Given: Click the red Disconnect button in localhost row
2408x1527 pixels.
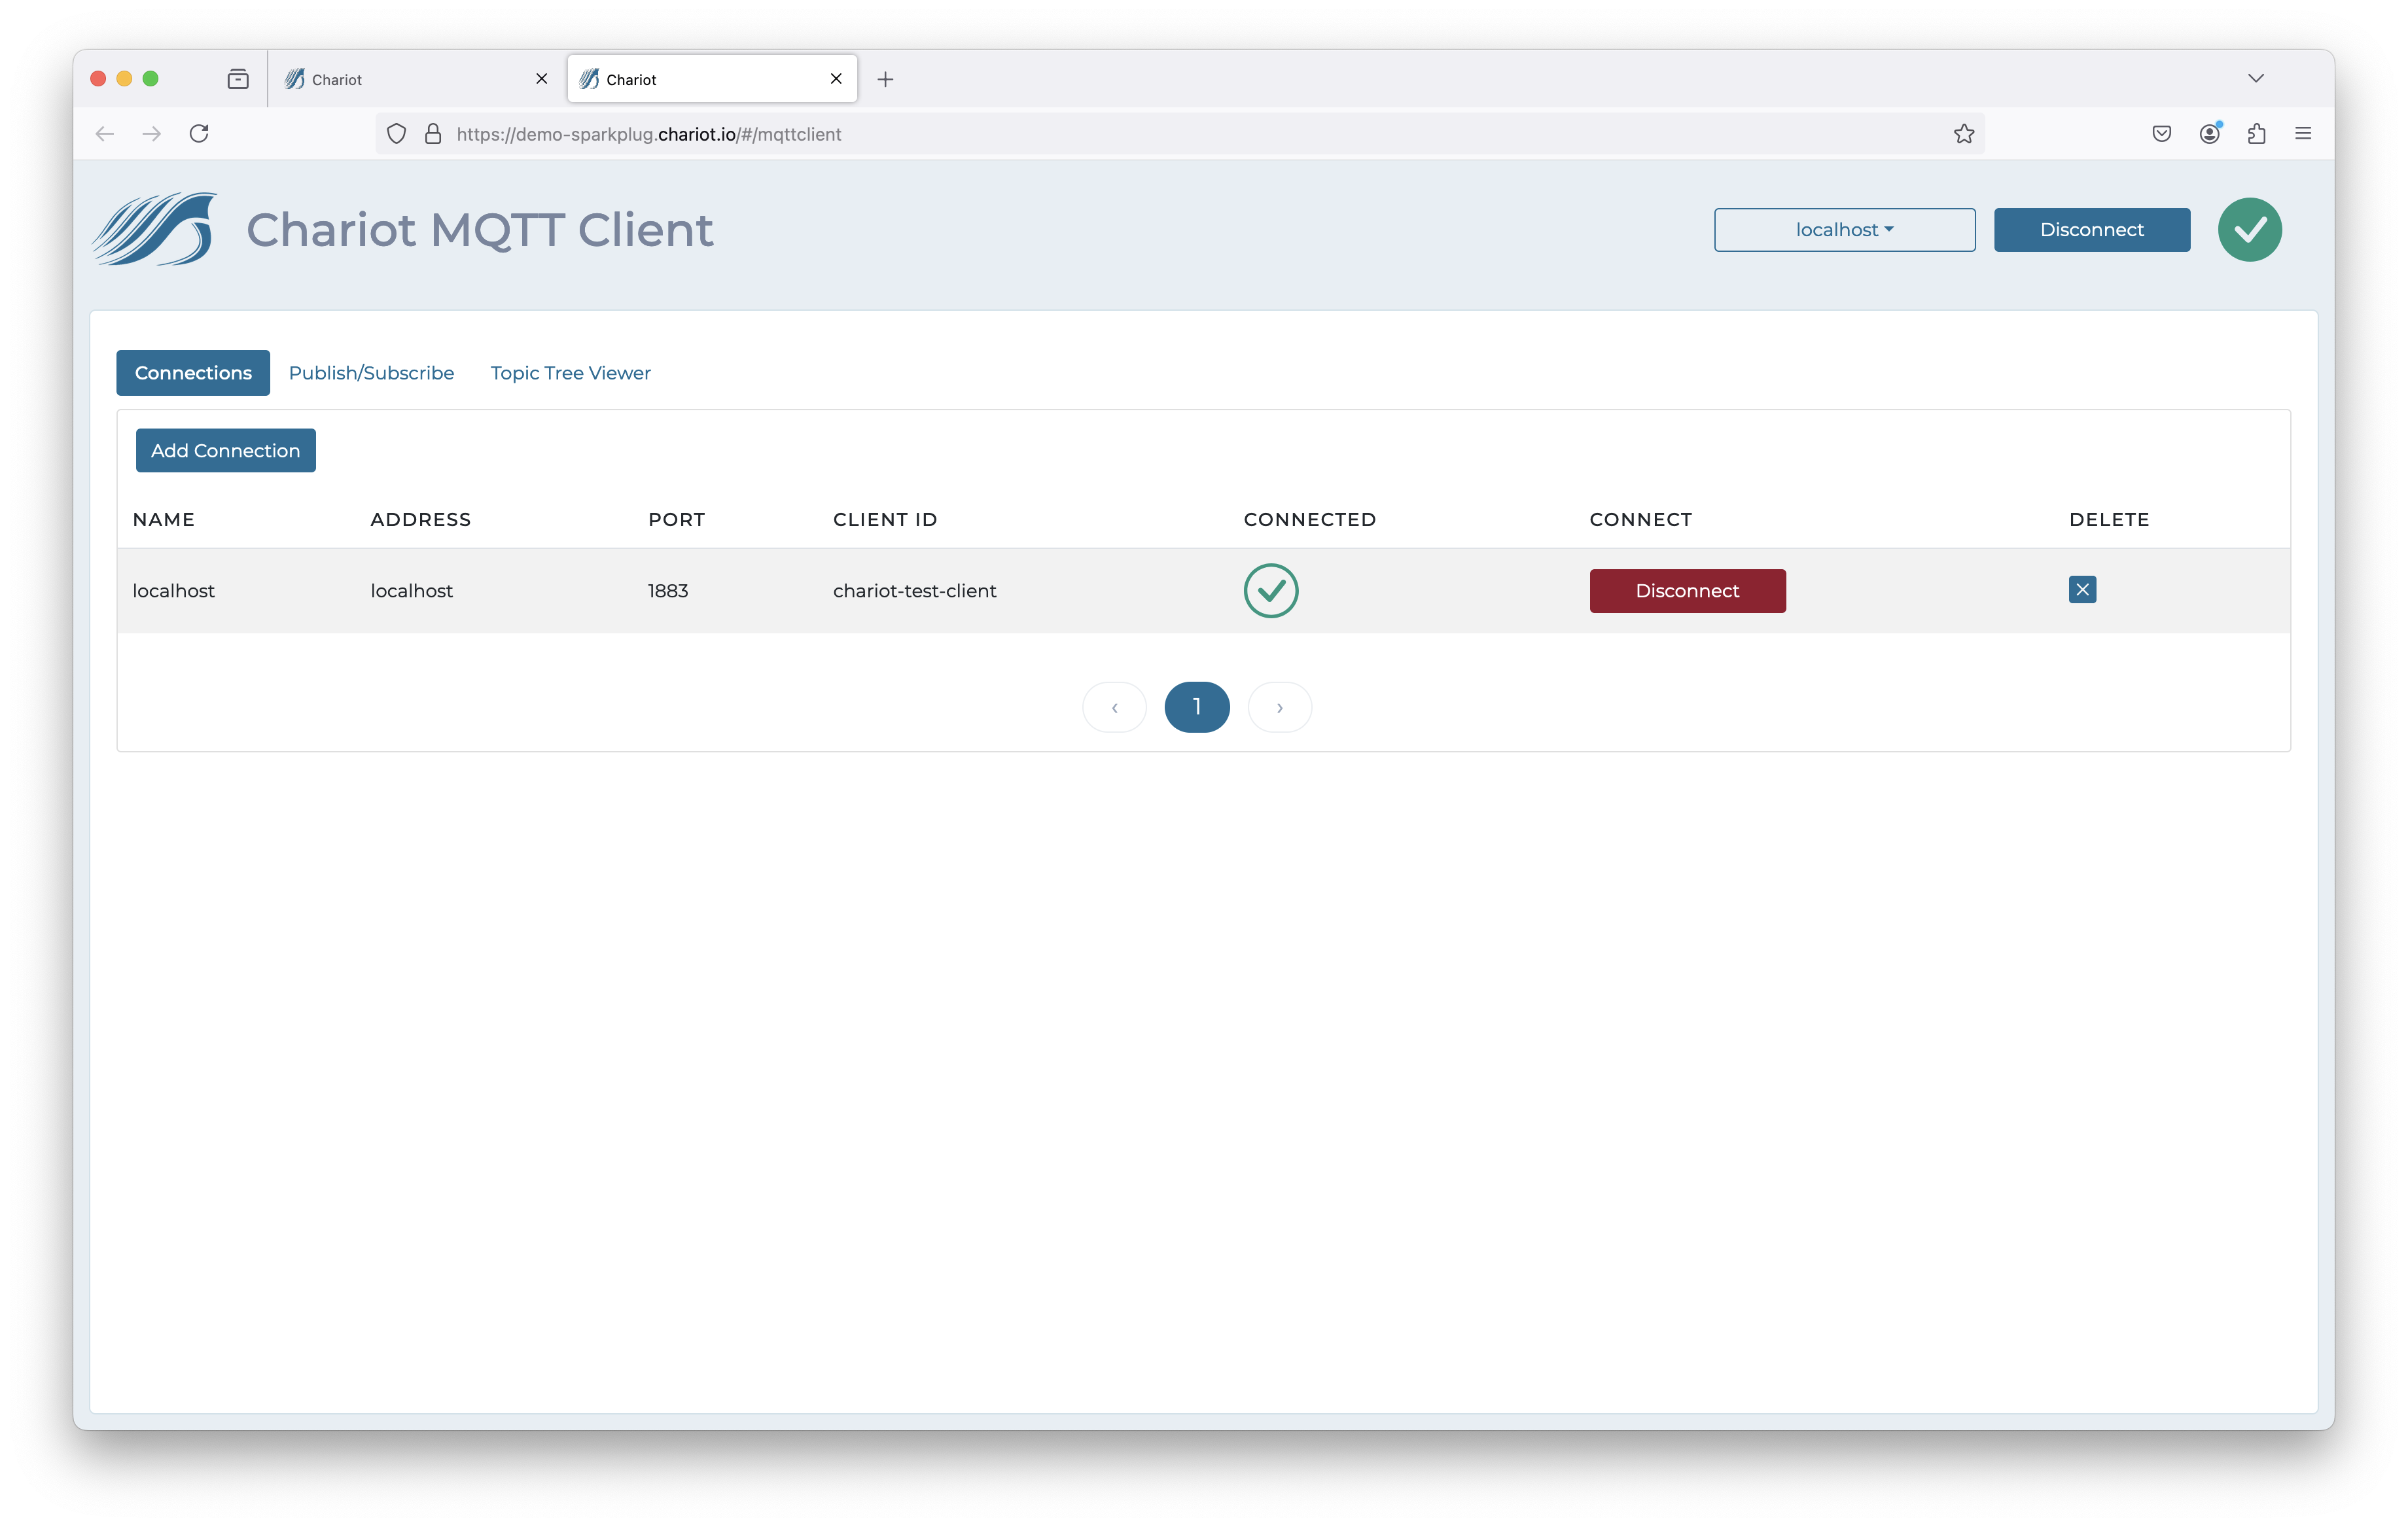Looking at the screenshot, I should [x=1687, y=591].
